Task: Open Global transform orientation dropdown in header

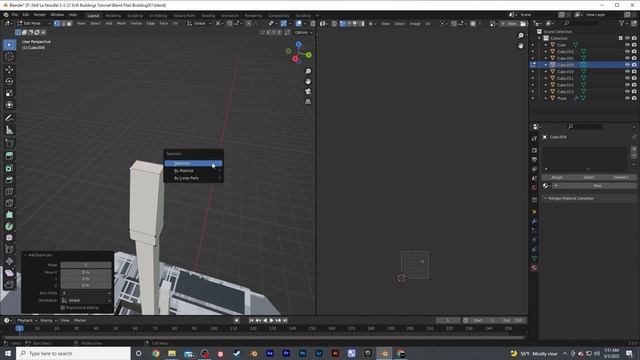Action: click(x=199, y=24)
